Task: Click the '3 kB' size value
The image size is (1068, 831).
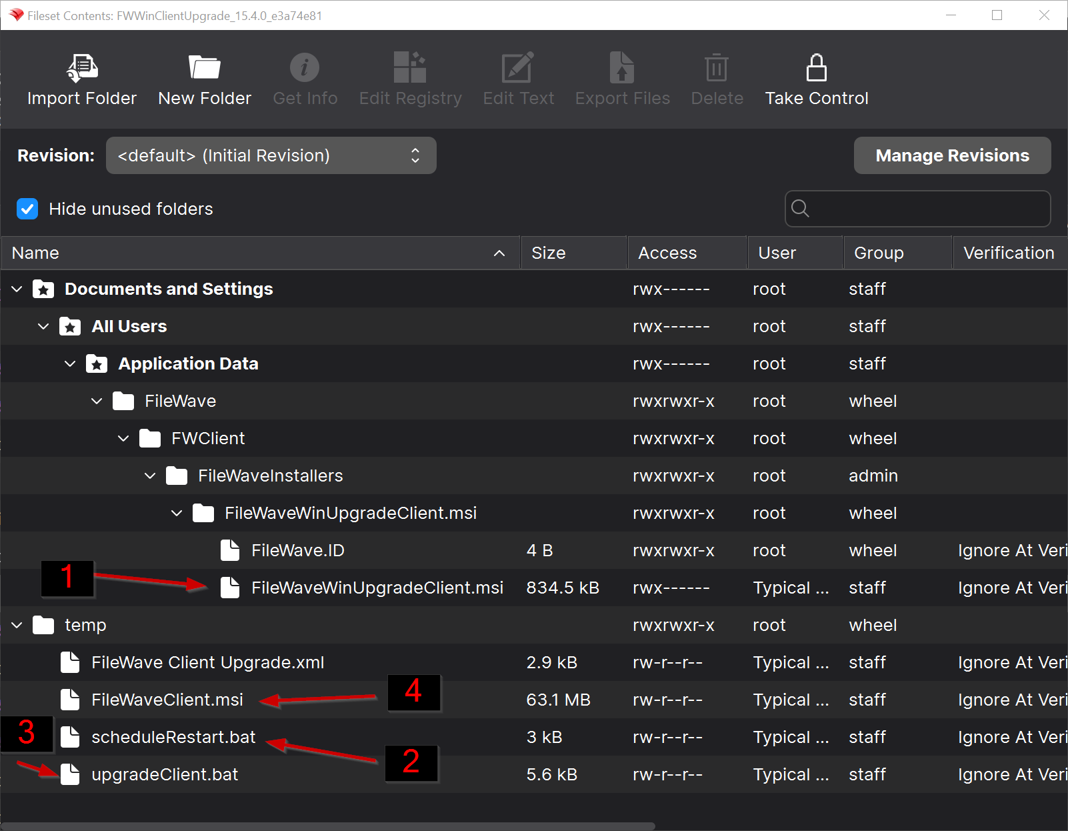Action: coord(544,737)
